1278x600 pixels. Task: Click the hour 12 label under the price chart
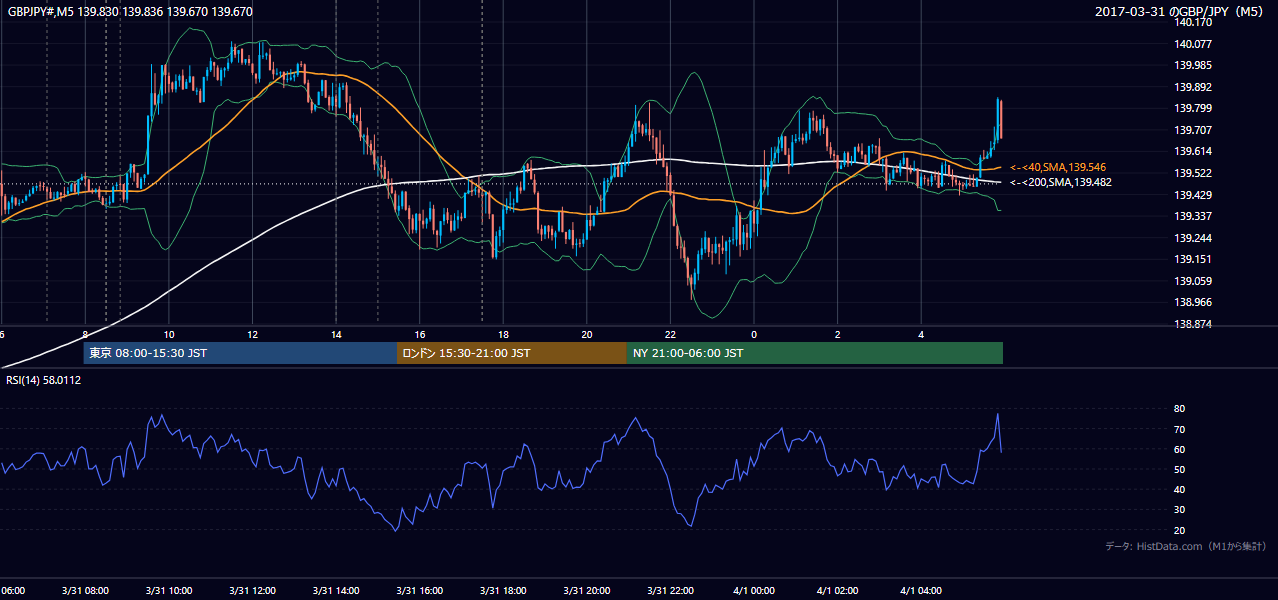pos(253,334)
